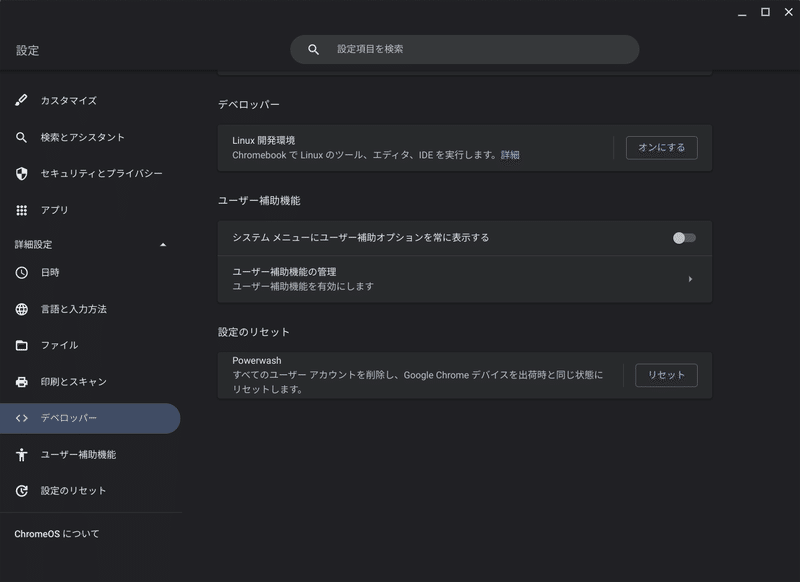Click the 印刷とスキャン printer icon

click(x=21, y=382)
